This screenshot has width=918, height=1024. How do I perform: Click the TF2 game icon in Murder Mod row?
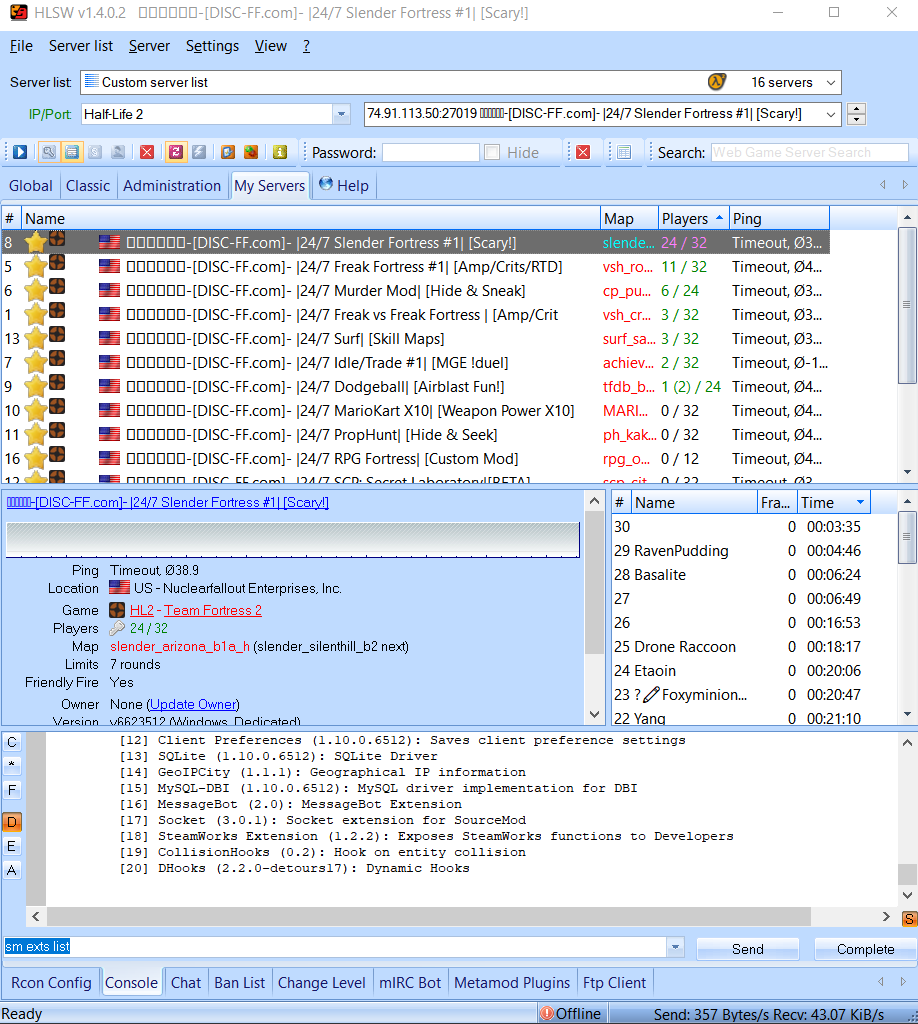click(57, 287)
